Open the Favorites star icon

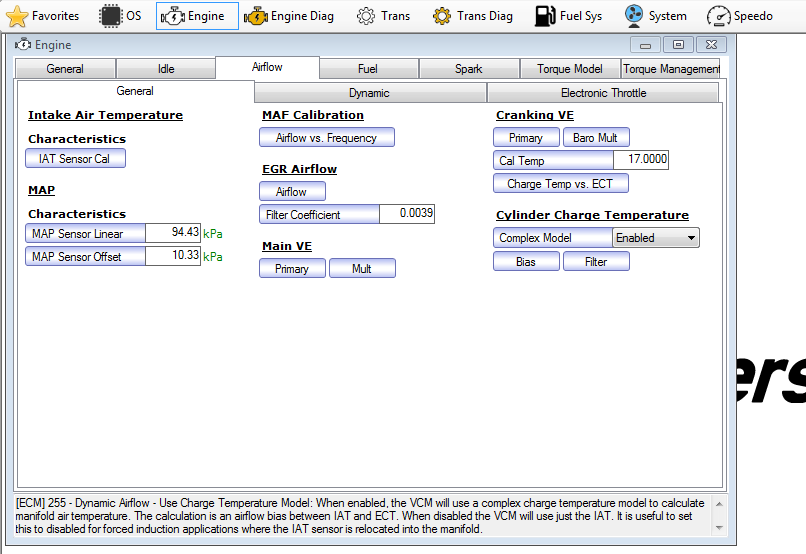[18, 16]
